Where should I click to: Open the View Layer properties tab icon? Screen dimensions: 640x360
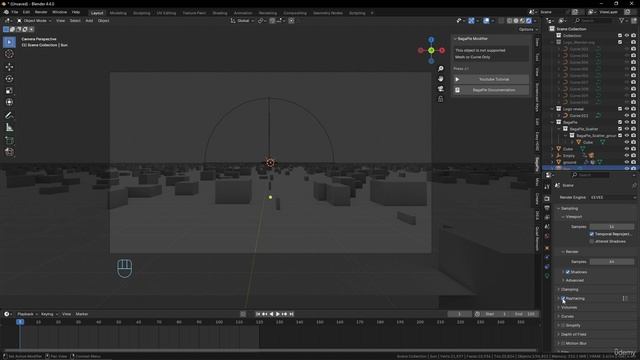[x=547, y=217]
